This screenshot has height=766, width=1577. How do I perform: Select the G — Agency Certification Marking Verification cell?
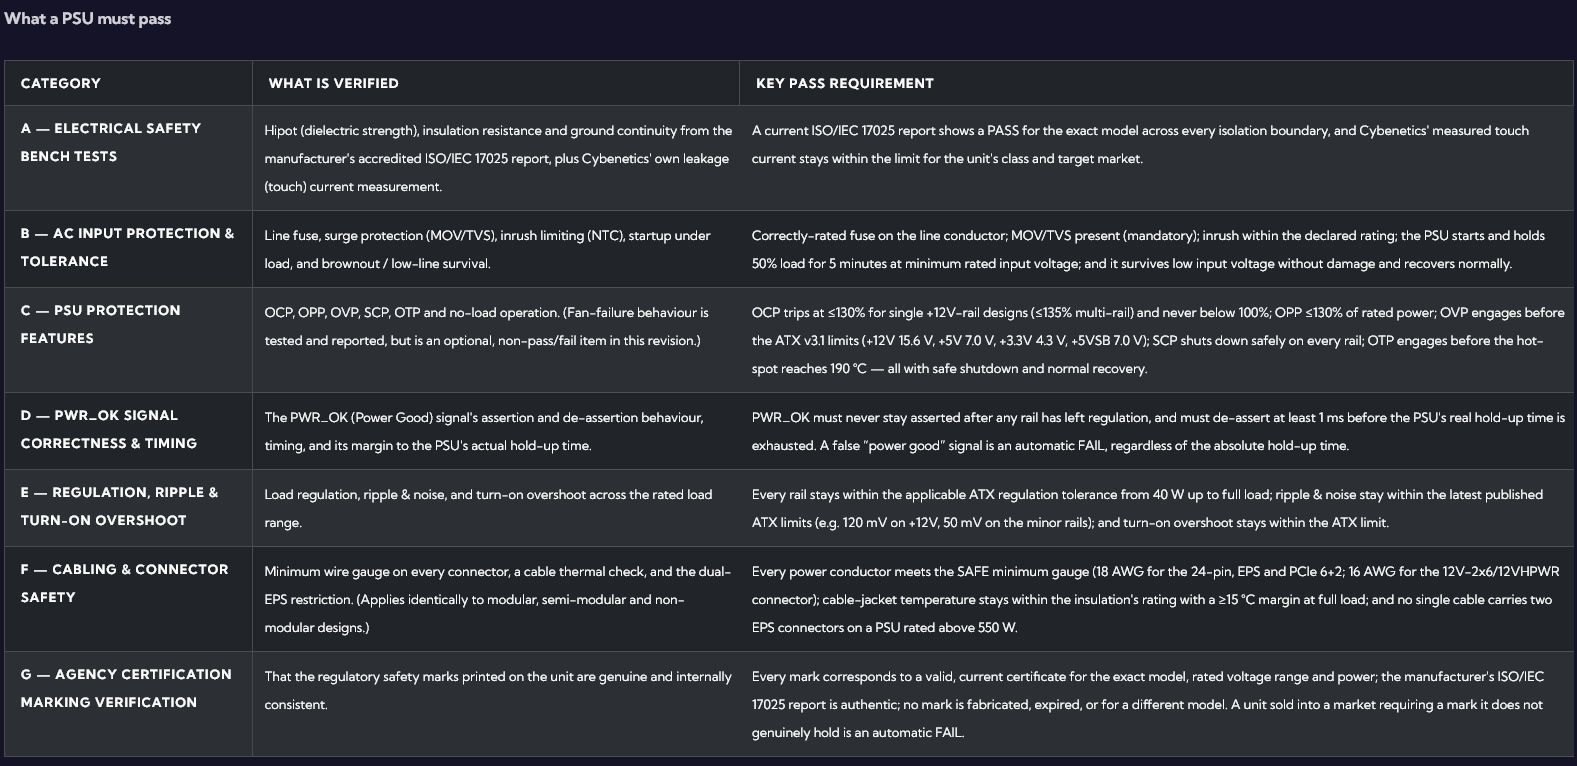pos(128,704)
